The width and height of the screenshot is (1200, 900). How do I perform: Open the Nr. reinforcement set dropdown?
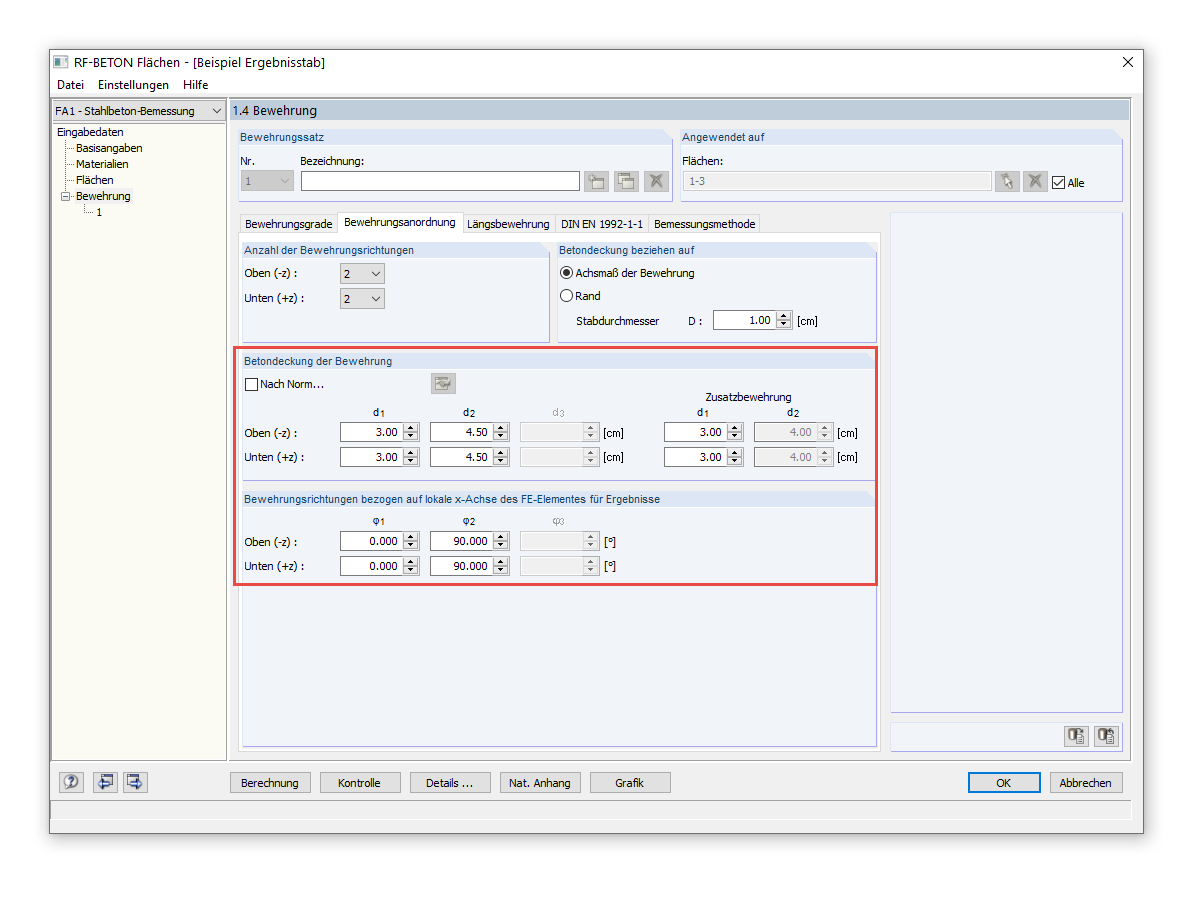coord(267,181)
